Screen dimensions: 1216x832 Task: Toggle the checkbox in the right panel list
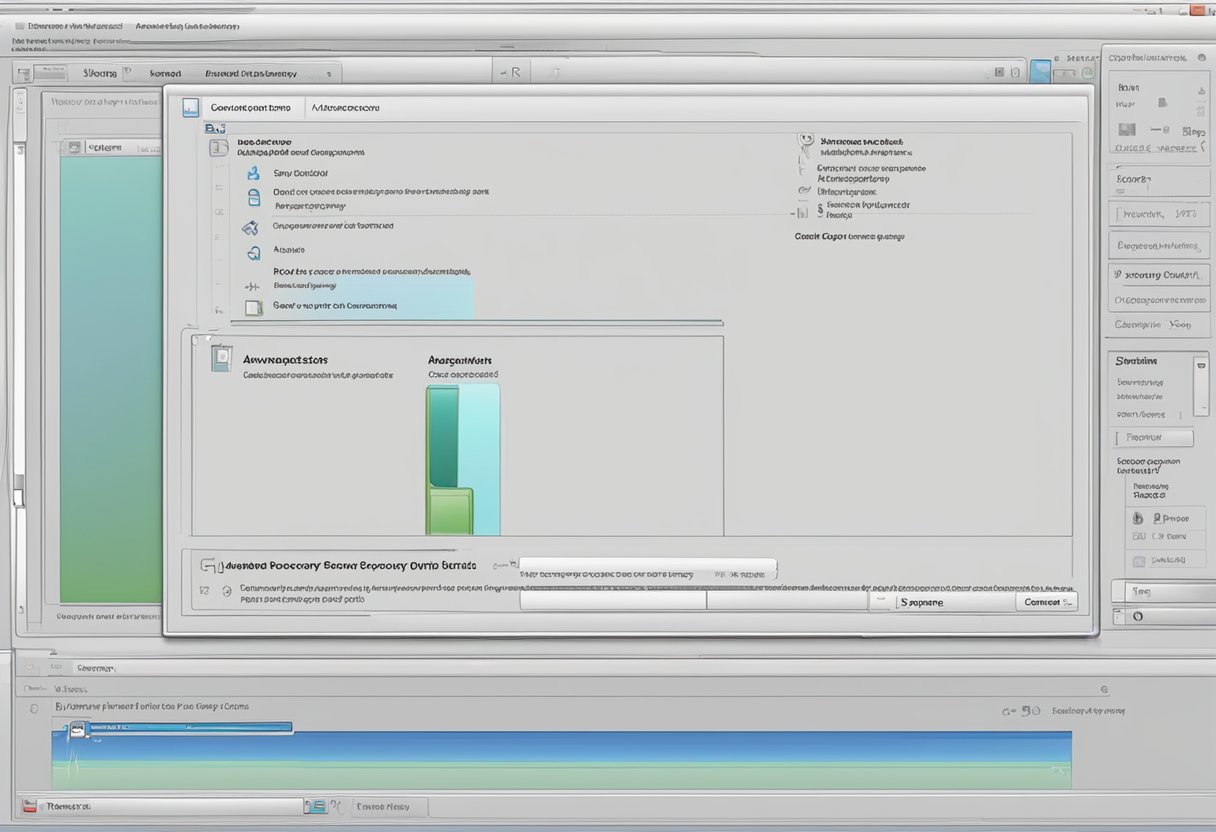(x=1138, y=536)
